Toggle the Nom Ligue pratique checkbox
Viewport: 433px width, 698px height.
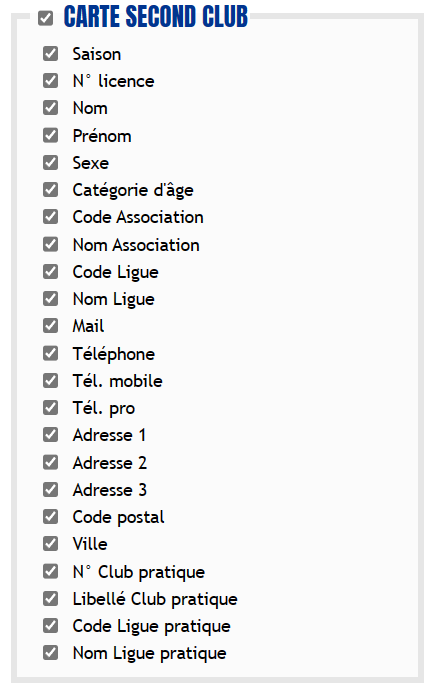click(51, 653)
